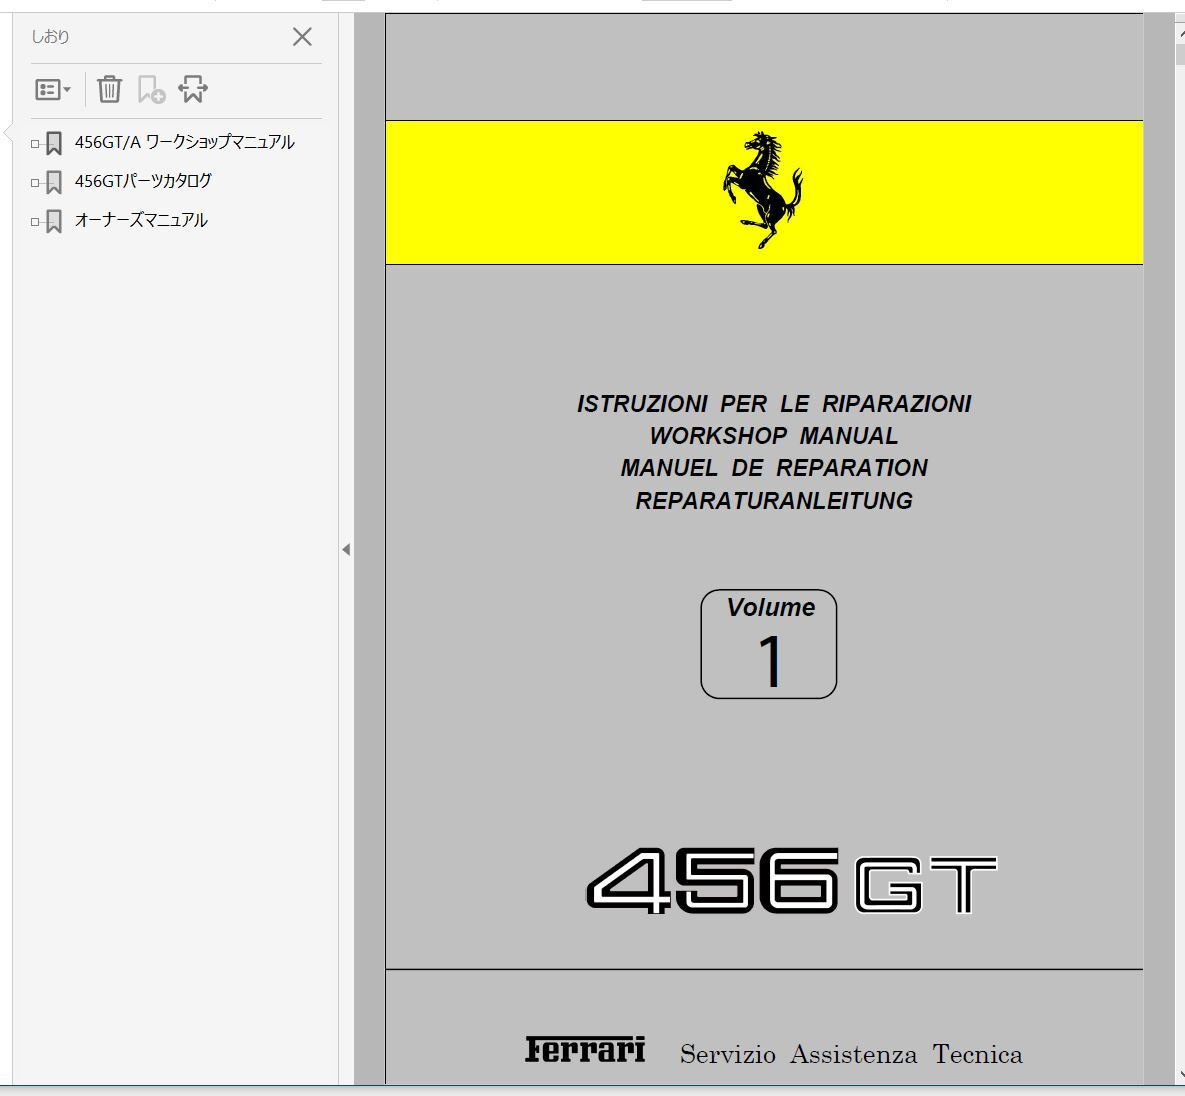Expand the 456GT/A ワークショップマニュアル bookmark node
1185x1096 pixels.
[35, 144]
